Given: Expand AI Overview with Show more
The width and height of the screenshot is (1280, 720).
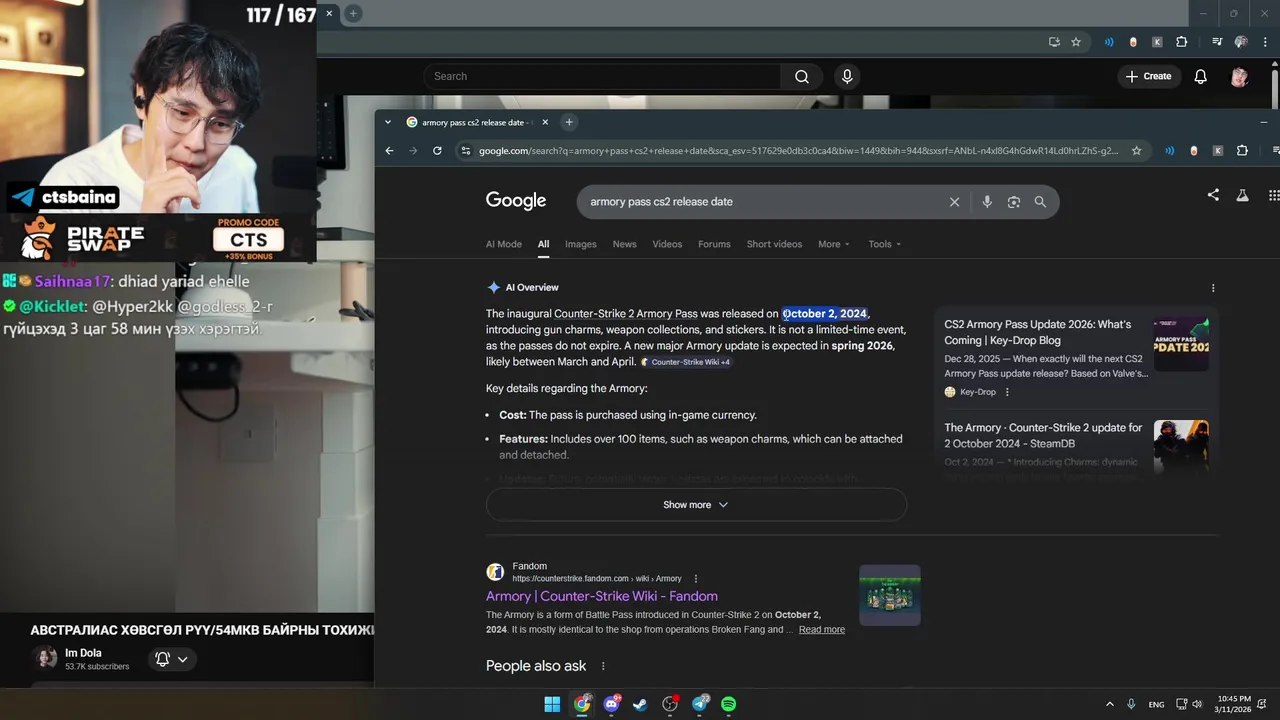Looking at the screenshot, I should [696, 505].
